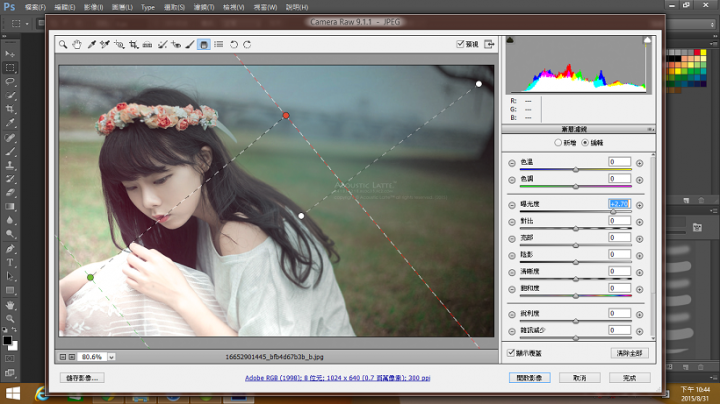
Task: Click the 色調 slider handle
Action: coord(576,186)
